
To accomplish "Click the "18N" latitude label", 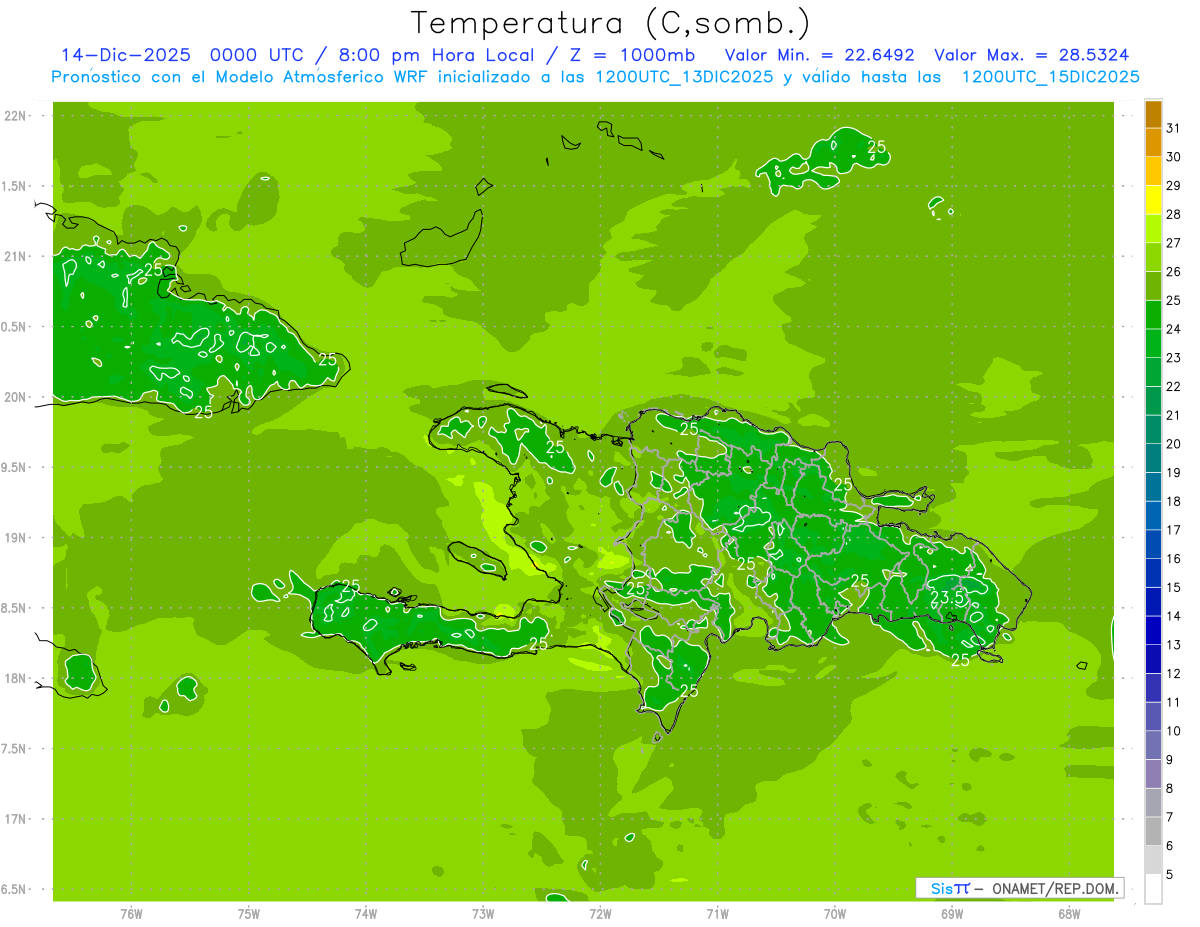I will tap(17, 679).
